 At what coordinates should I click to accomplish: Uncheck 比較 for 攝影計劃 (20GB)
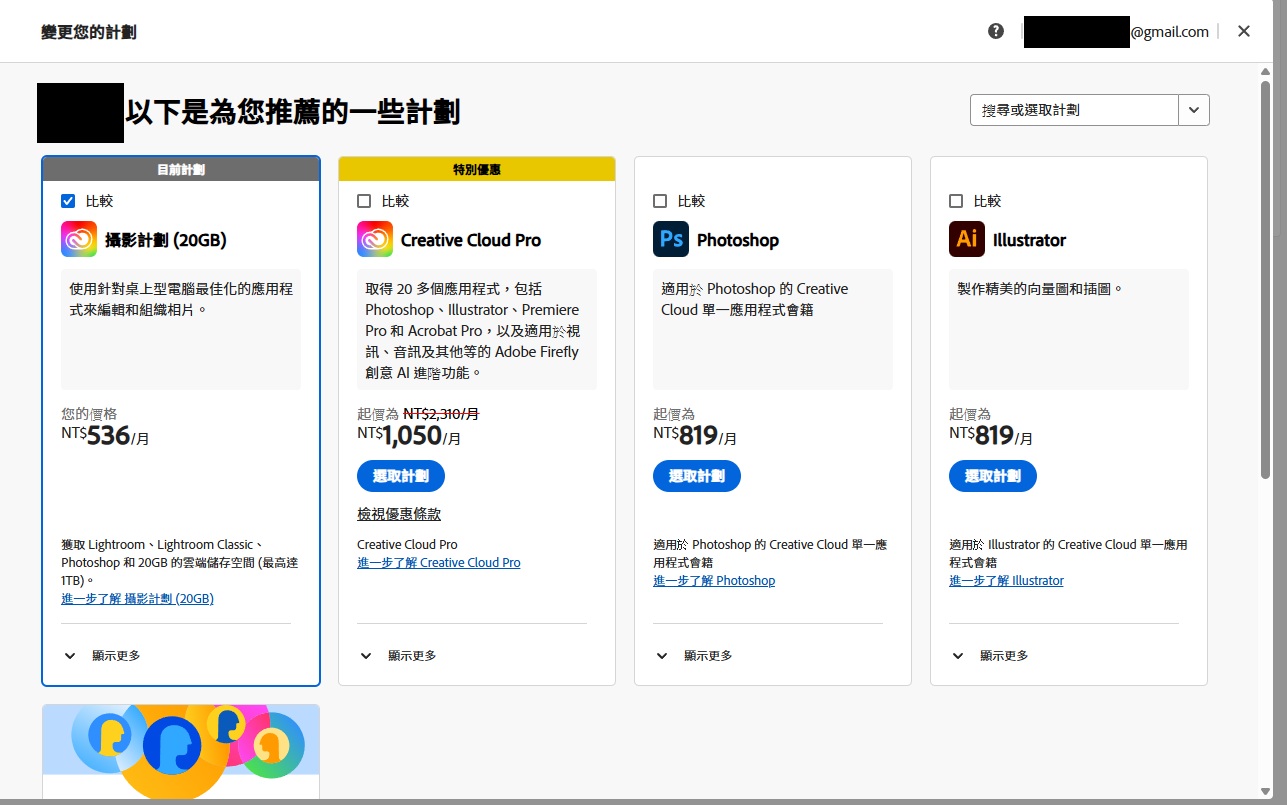tap(68, 201)
